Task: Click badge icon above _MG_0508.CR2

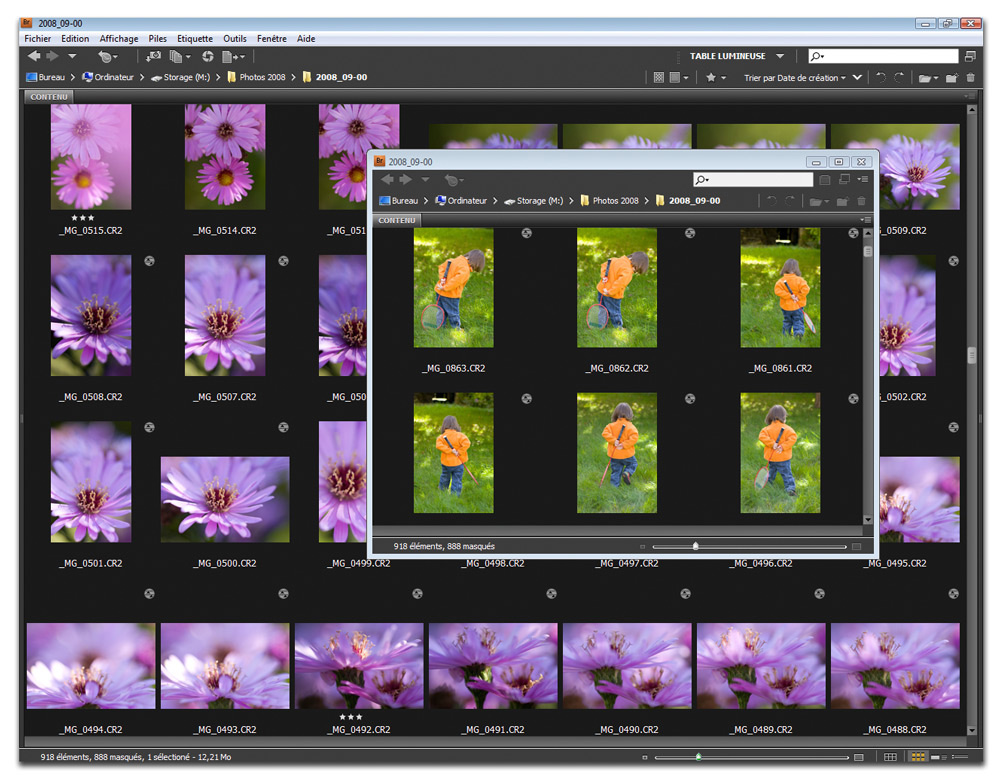Action: click(x=149, y=261)
